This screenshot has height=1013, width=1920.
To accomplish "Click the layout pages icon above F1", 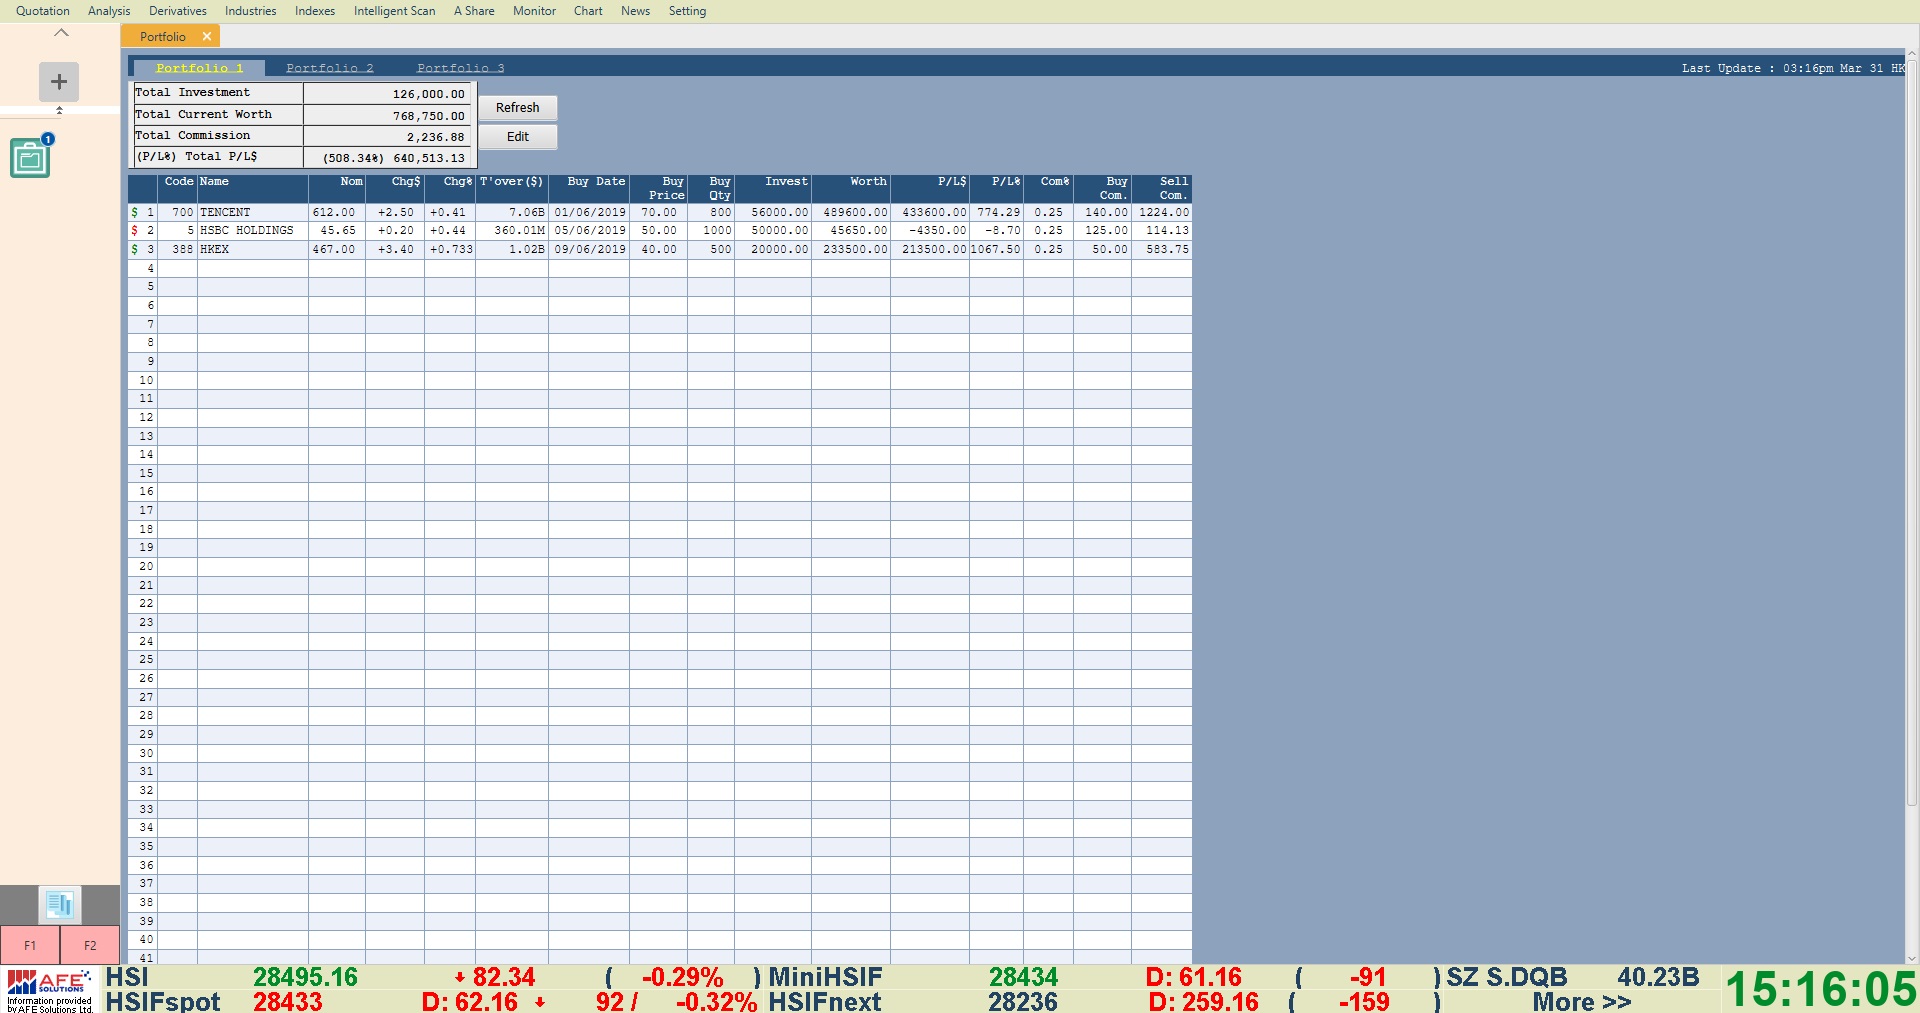I will point(60,905).
